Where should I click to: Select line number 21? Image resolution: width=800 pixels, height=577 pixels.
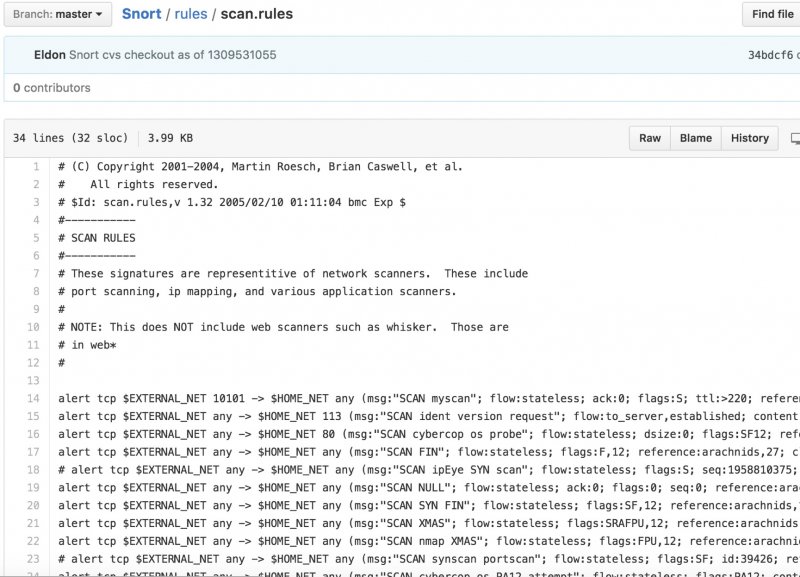click(x=33, y=524)
